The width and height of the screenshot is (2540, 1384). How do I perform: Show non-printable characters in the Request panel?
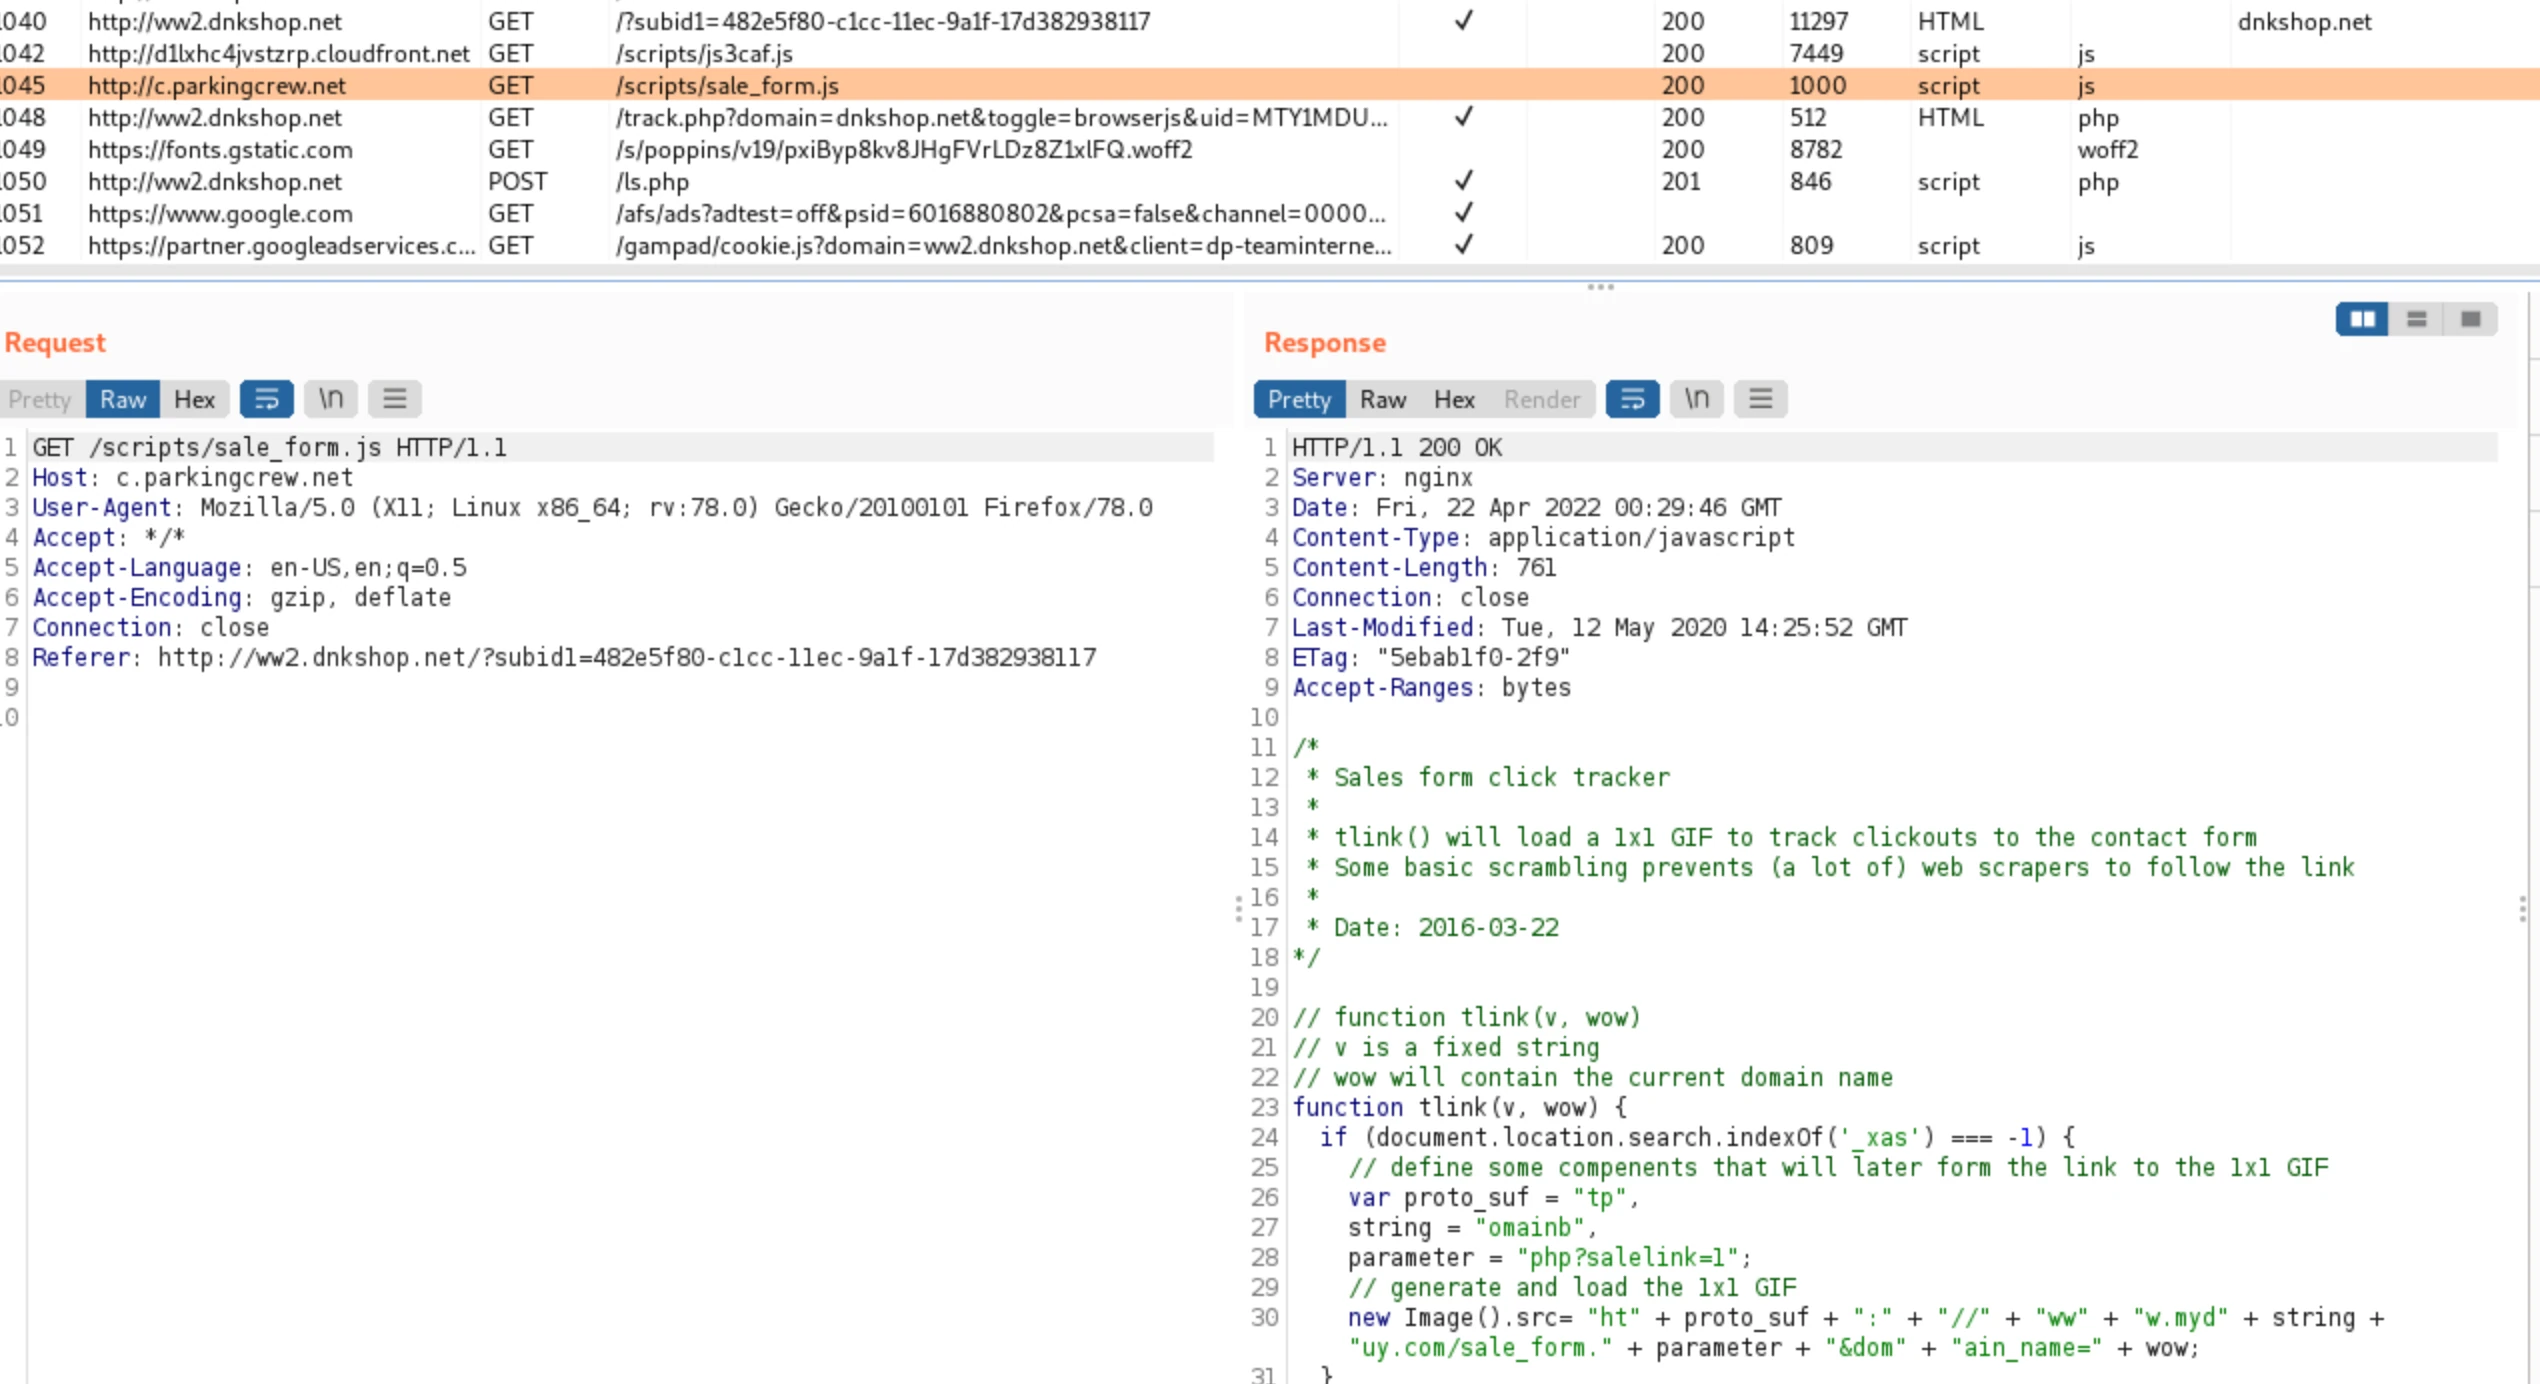click(331, 399)
